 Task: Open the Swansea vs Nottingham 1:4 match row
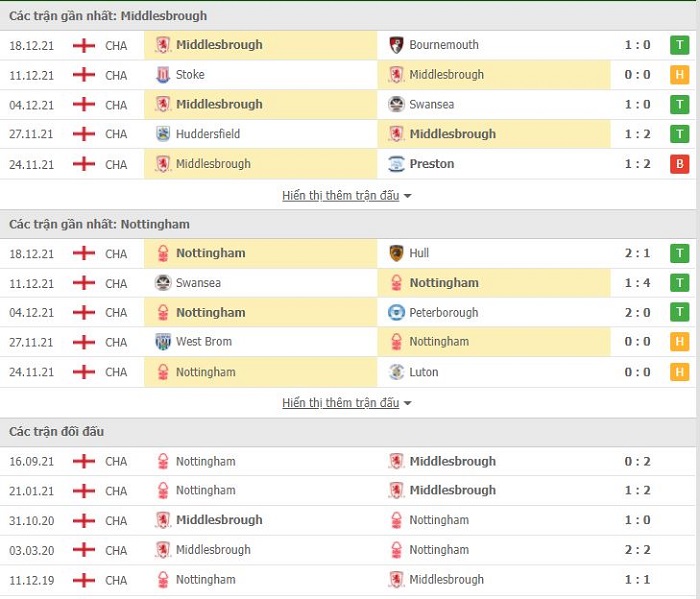(348, 283)
